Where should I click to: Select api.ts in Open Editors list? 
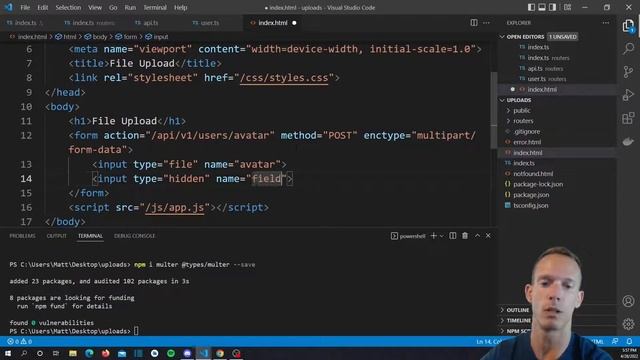[x=545, y=69]
